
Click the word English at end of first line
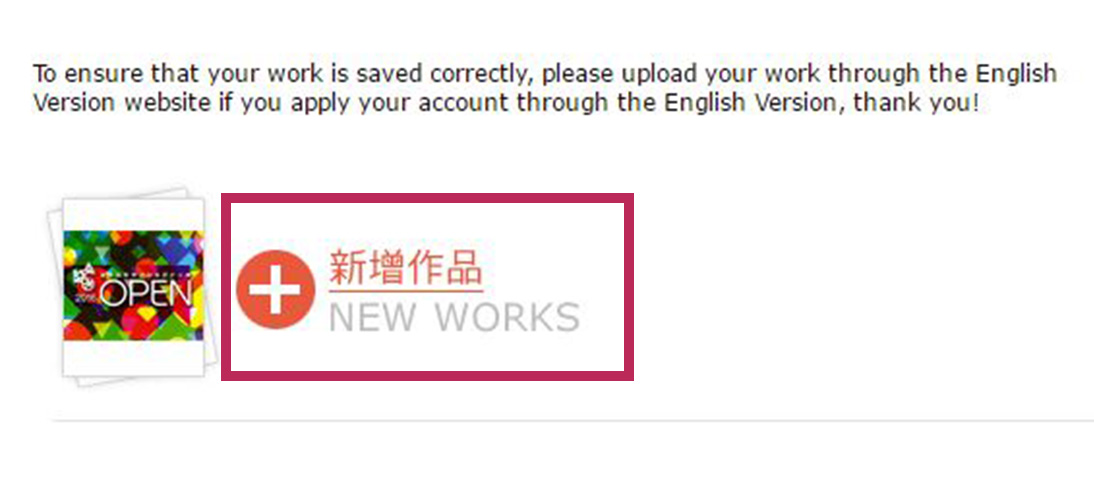tap(1017, 73)
